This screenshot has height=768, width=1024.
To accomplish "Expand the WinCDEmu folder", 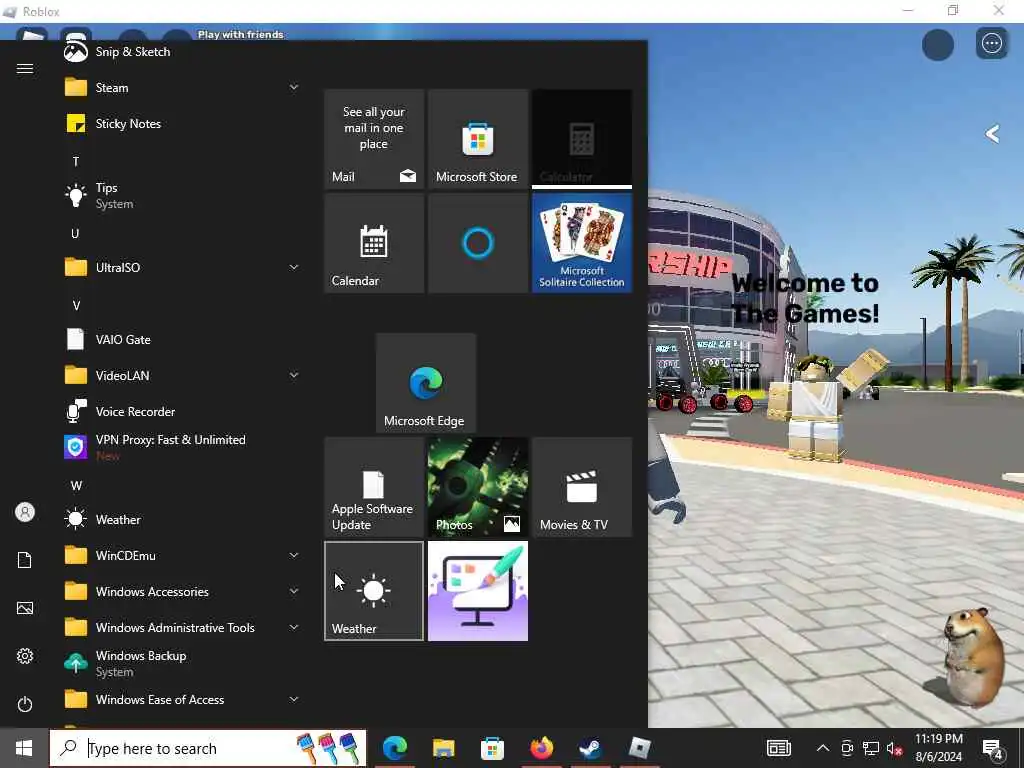I will pos(181,556).
